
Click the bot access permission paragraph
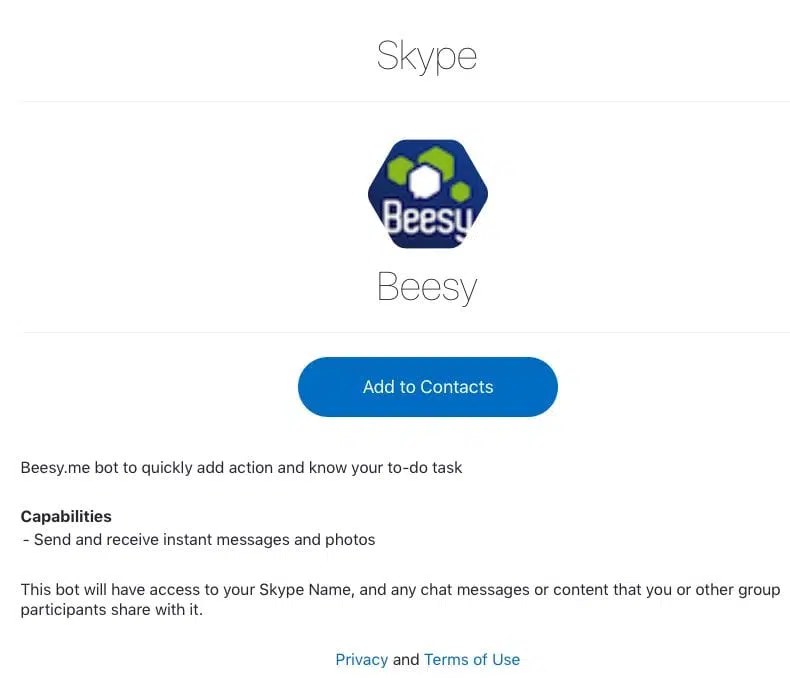[x=401, y=599]
